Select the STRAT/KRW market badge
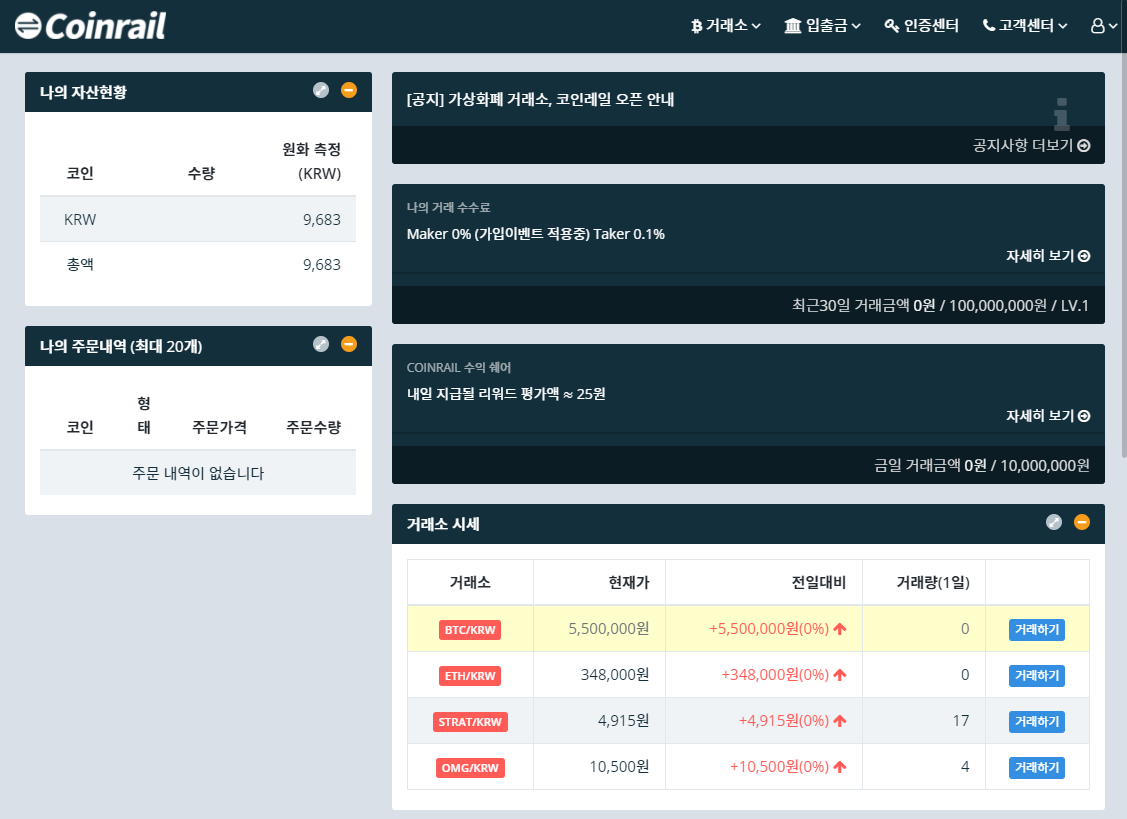This screenshot has height=819, width=1127. tap(470, 722)
